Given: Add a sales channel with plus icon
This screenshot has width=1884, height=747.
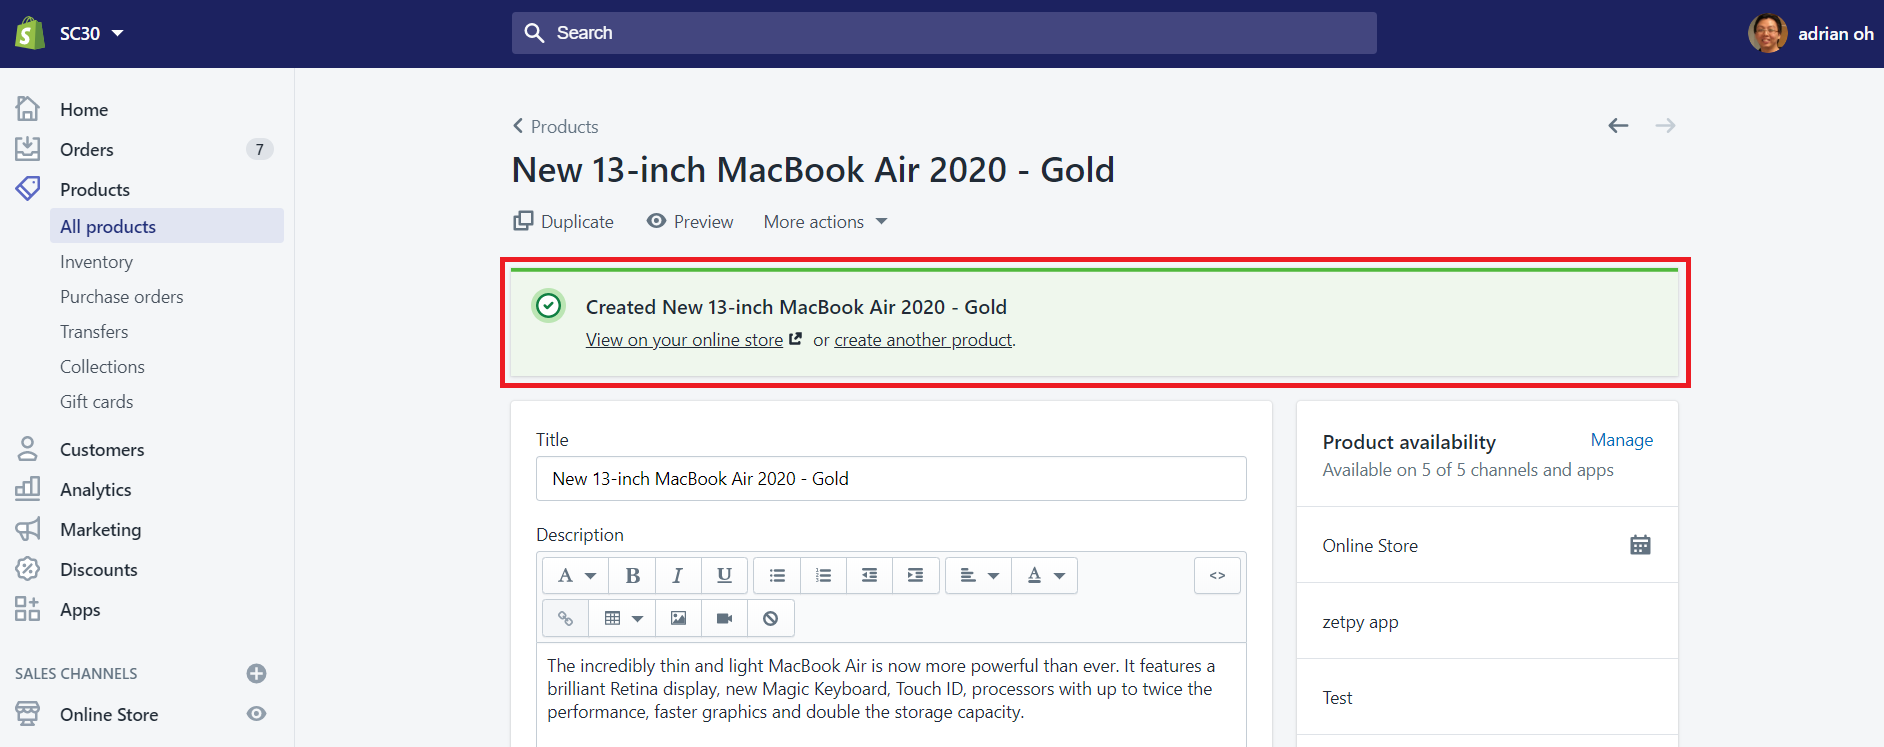Looking at the screenshot, I should point(256,673).
